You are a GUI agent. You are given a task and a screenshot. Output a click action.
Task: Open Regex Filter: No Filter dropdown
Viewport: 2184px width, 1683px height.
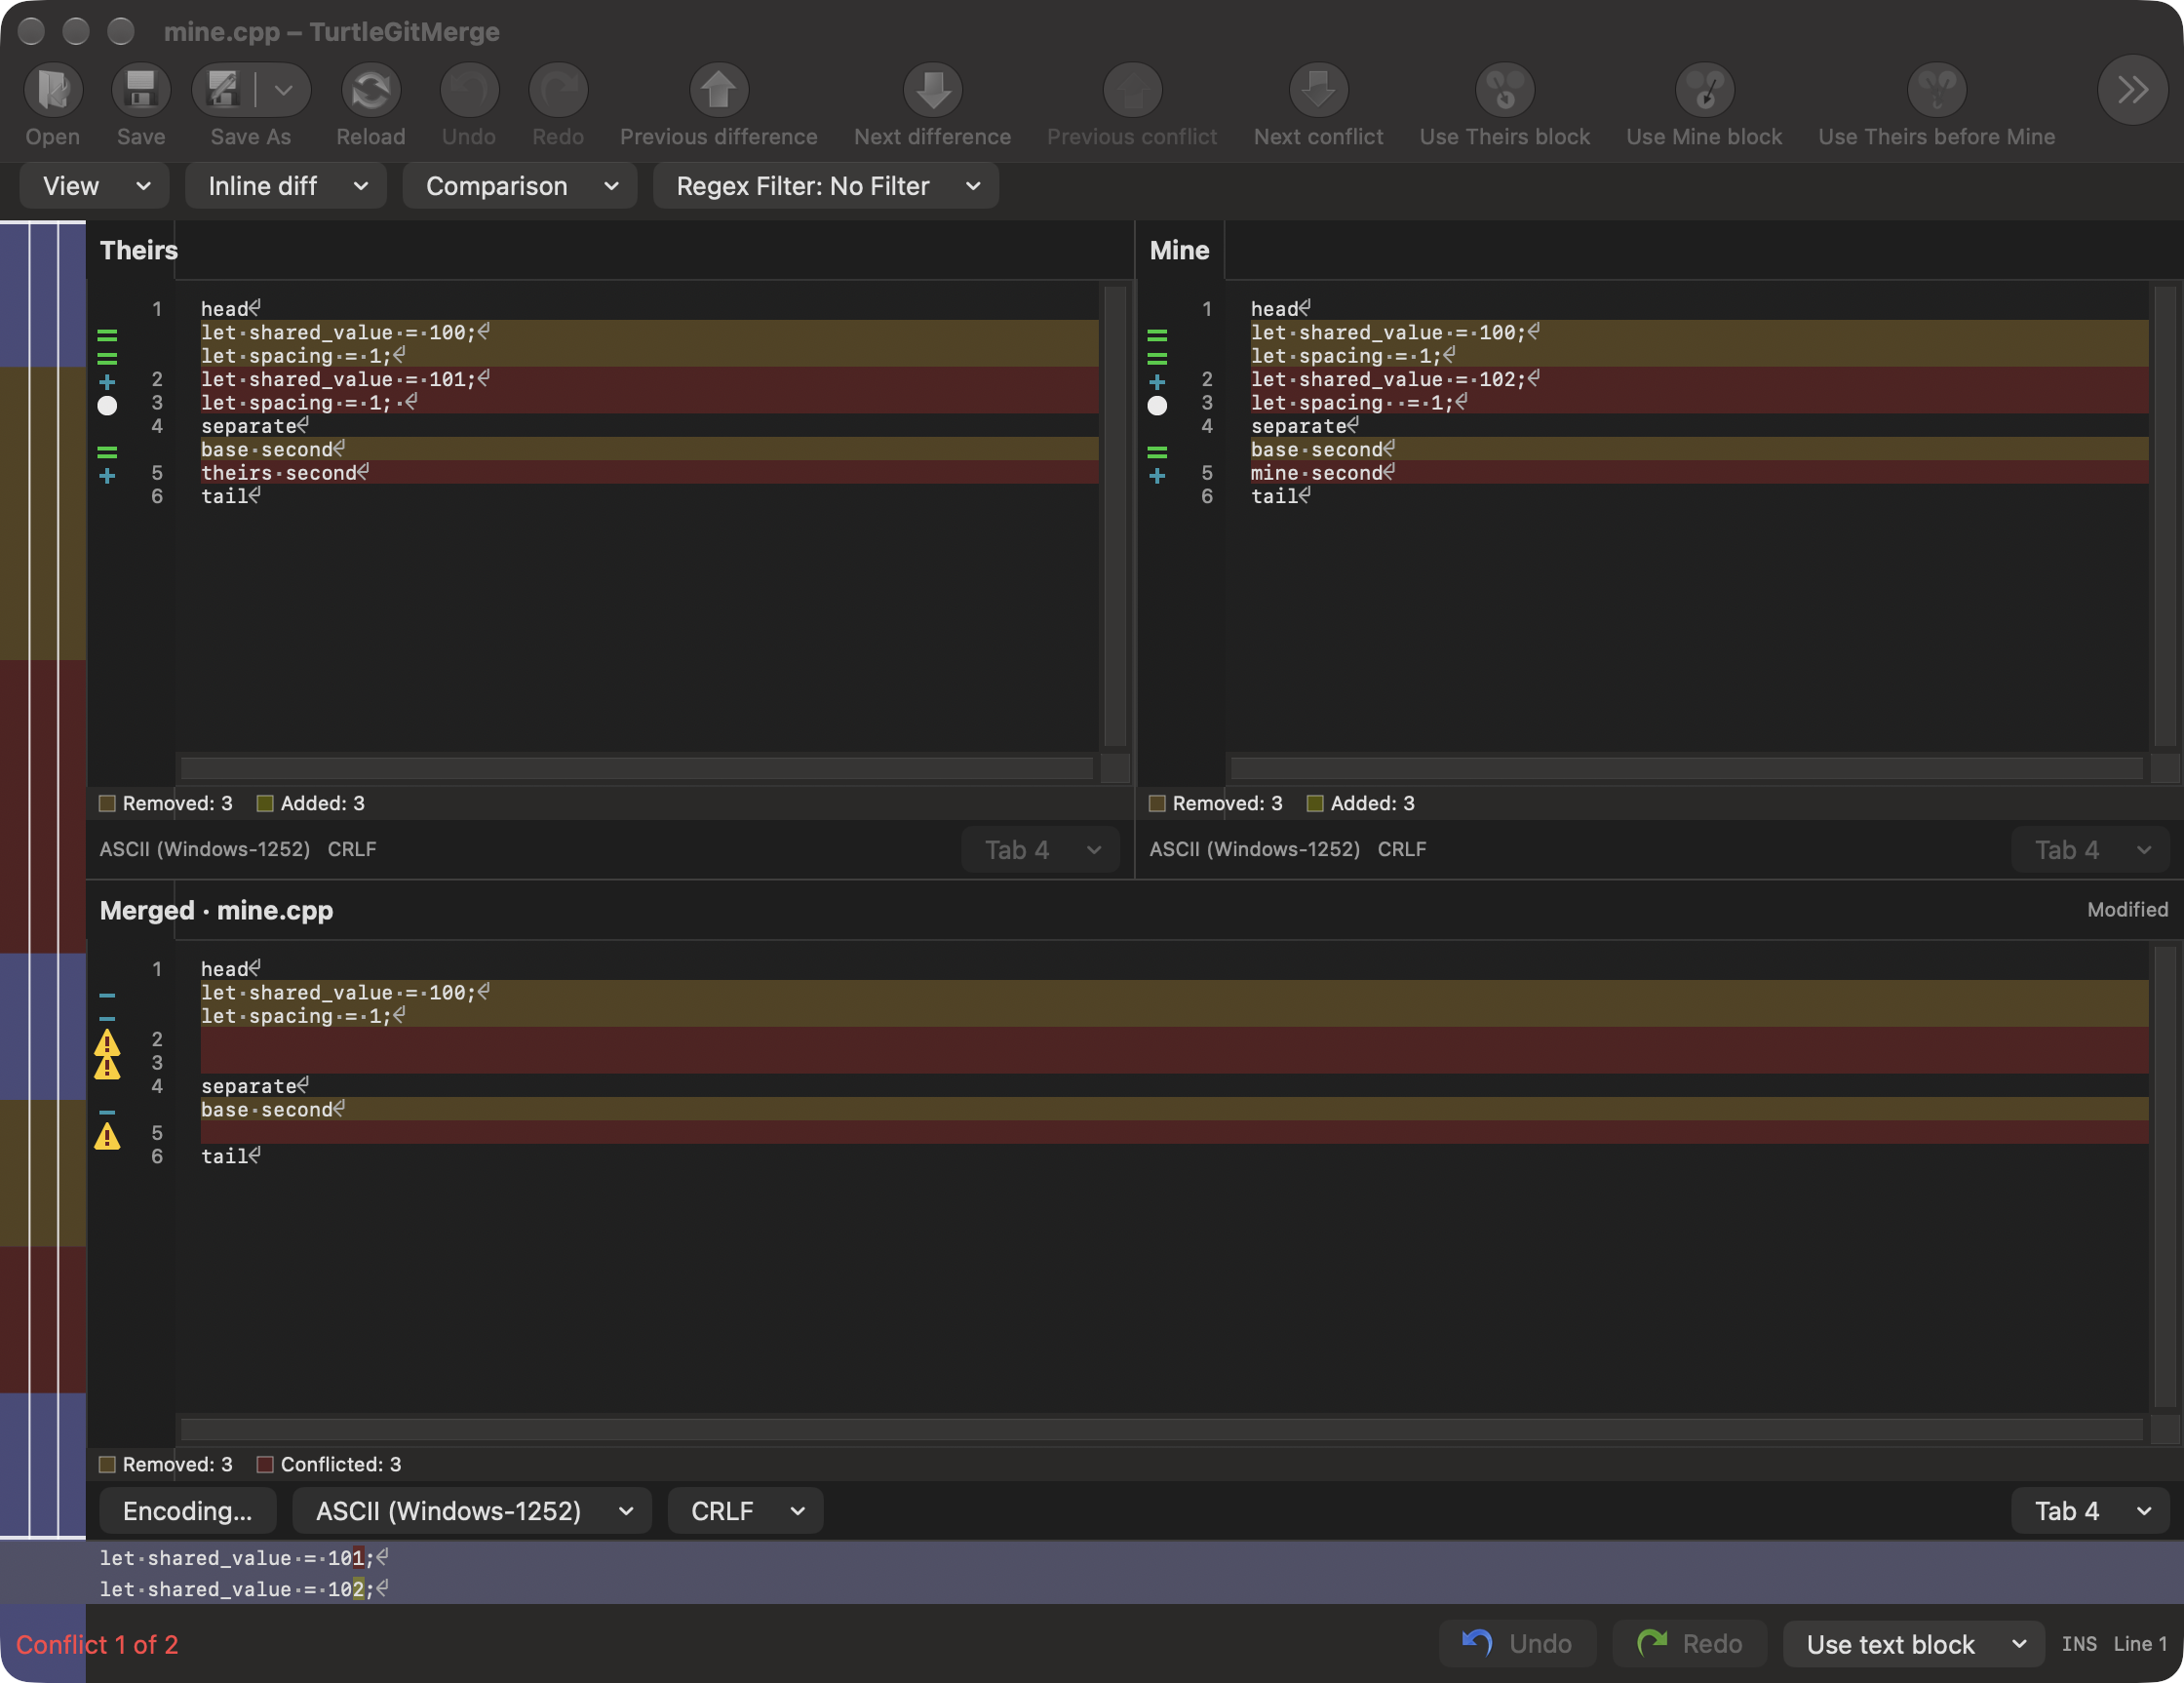coord(826,186)
